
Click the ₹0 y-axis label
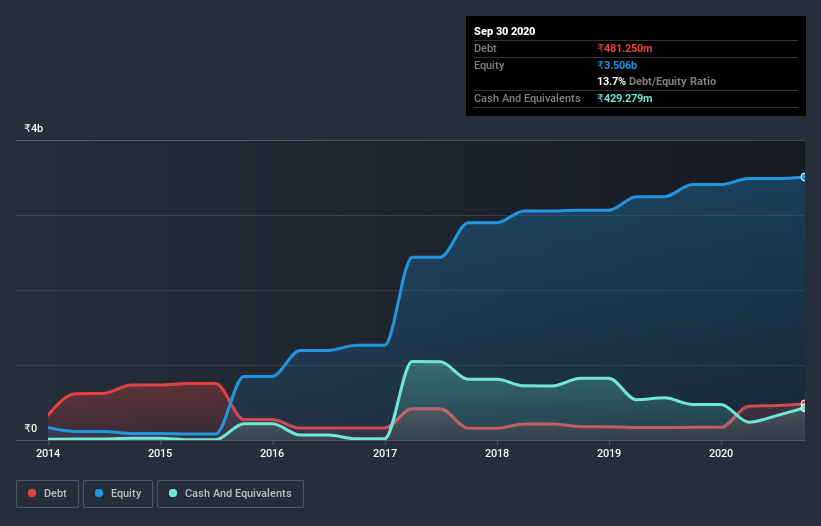pos(31,428)
